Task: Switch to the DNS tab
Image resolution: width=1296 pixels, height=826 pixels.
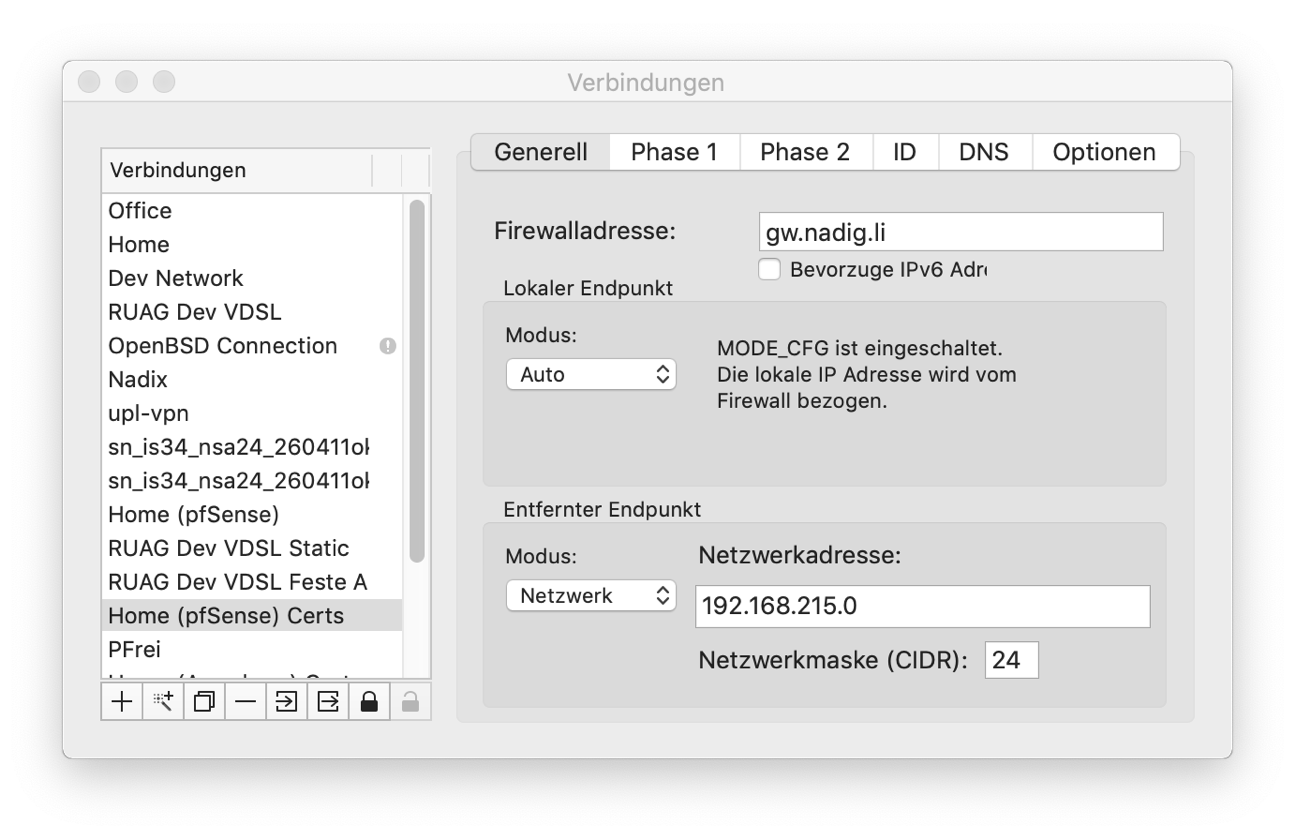Action: pos(983,152)
